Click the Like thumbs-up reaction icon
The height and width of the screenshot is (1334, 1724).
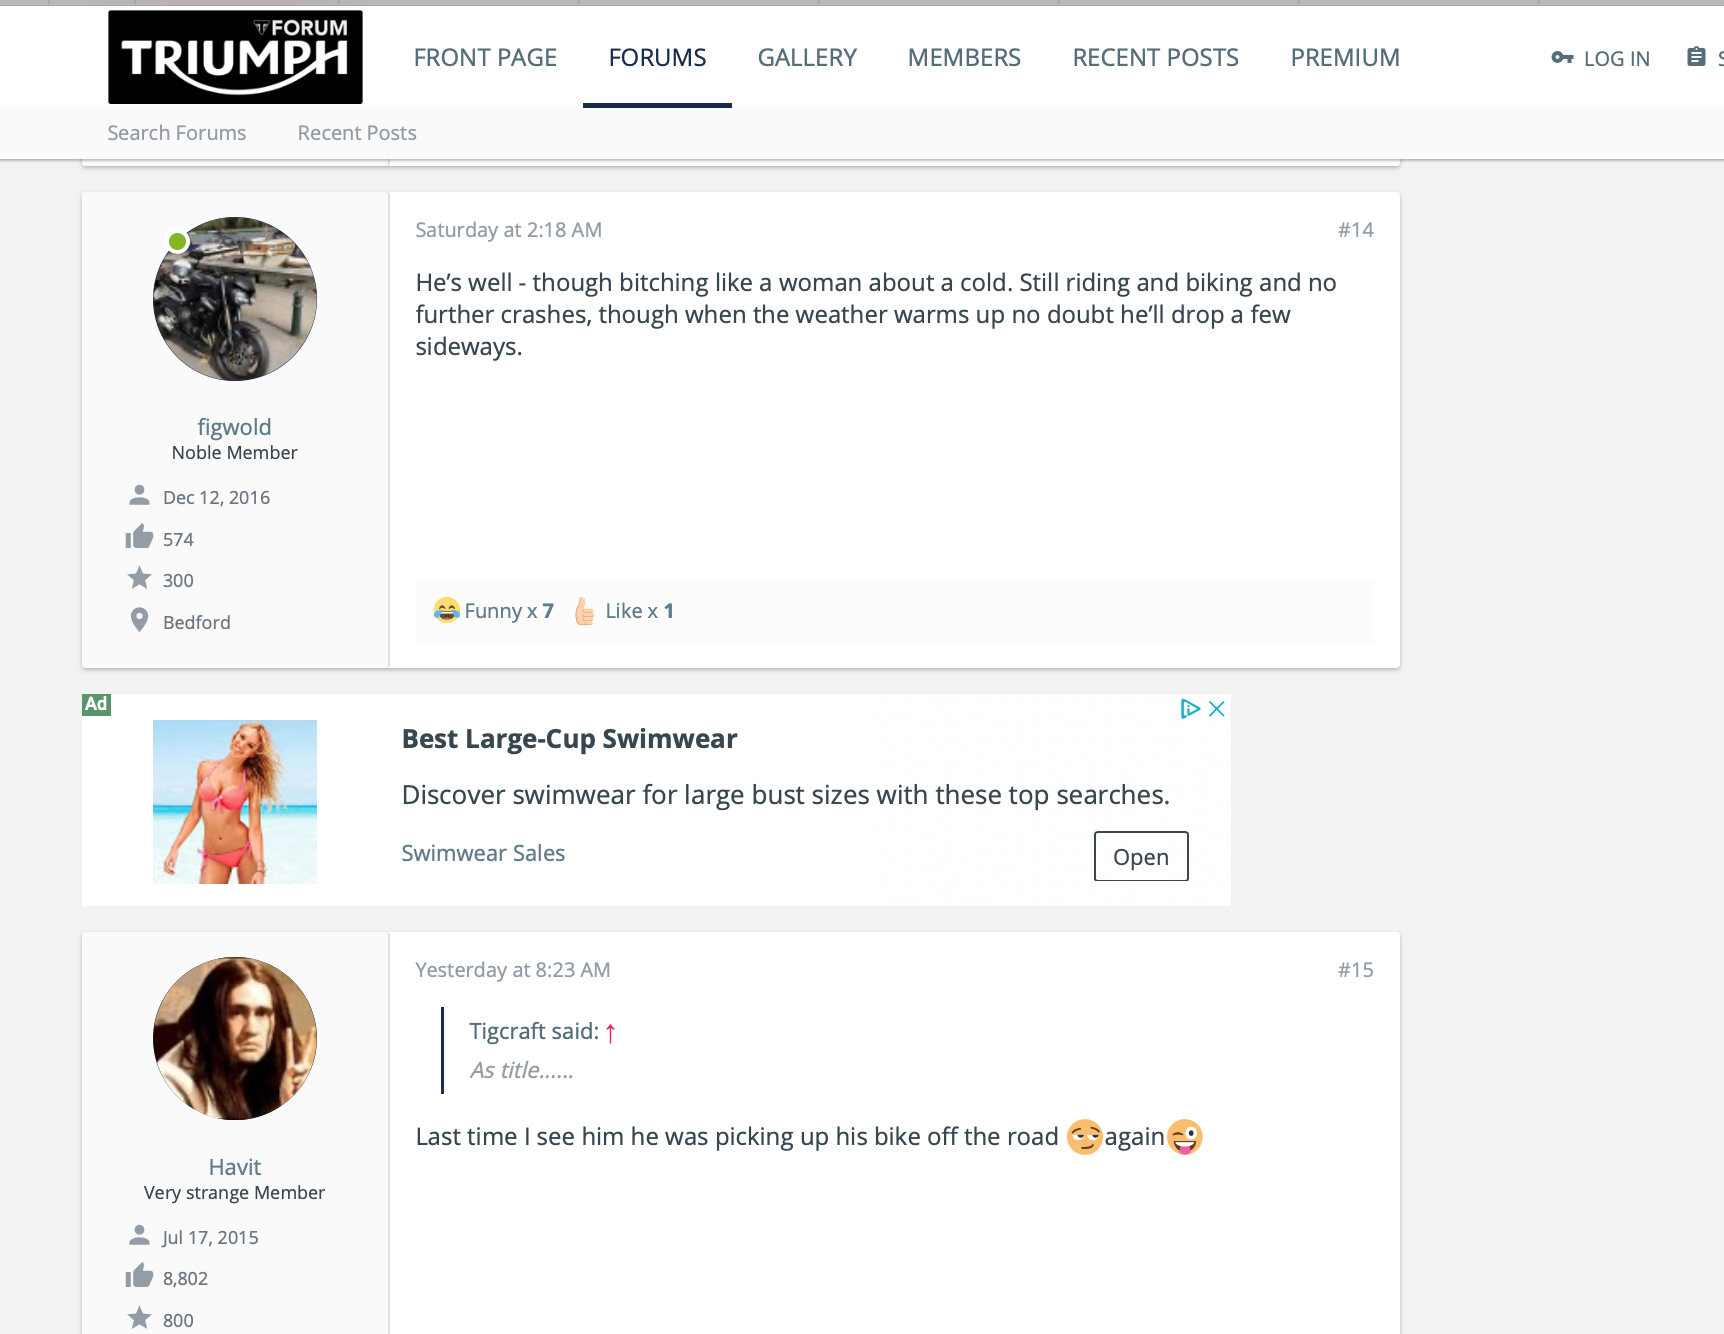tap(585, 611)
